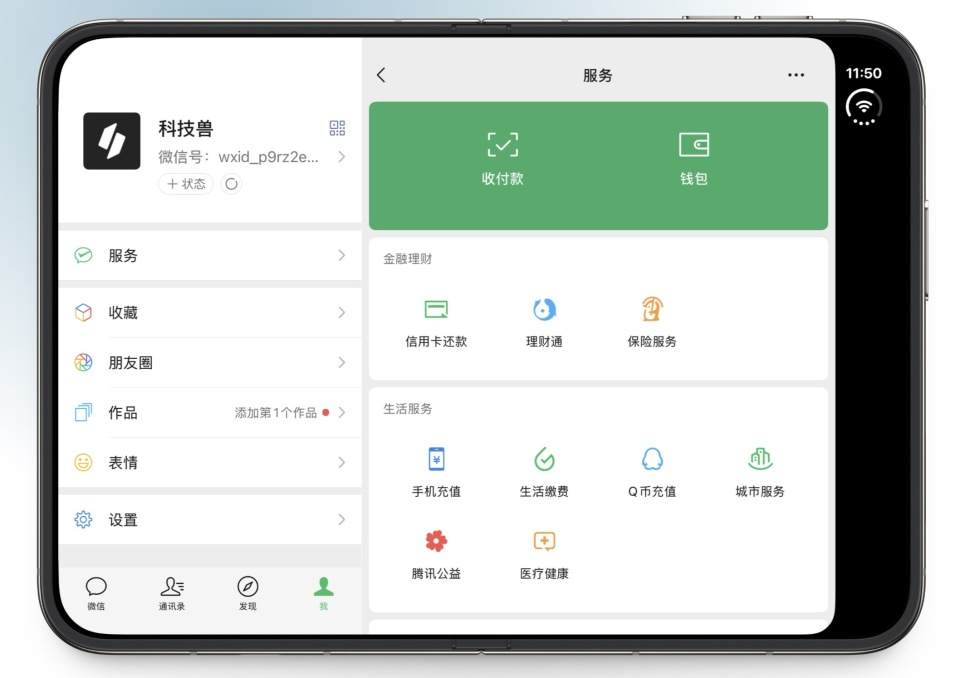Open the 收藏 row chevron
This screenshot has width=960, height=678.
[x=342, y=312]
